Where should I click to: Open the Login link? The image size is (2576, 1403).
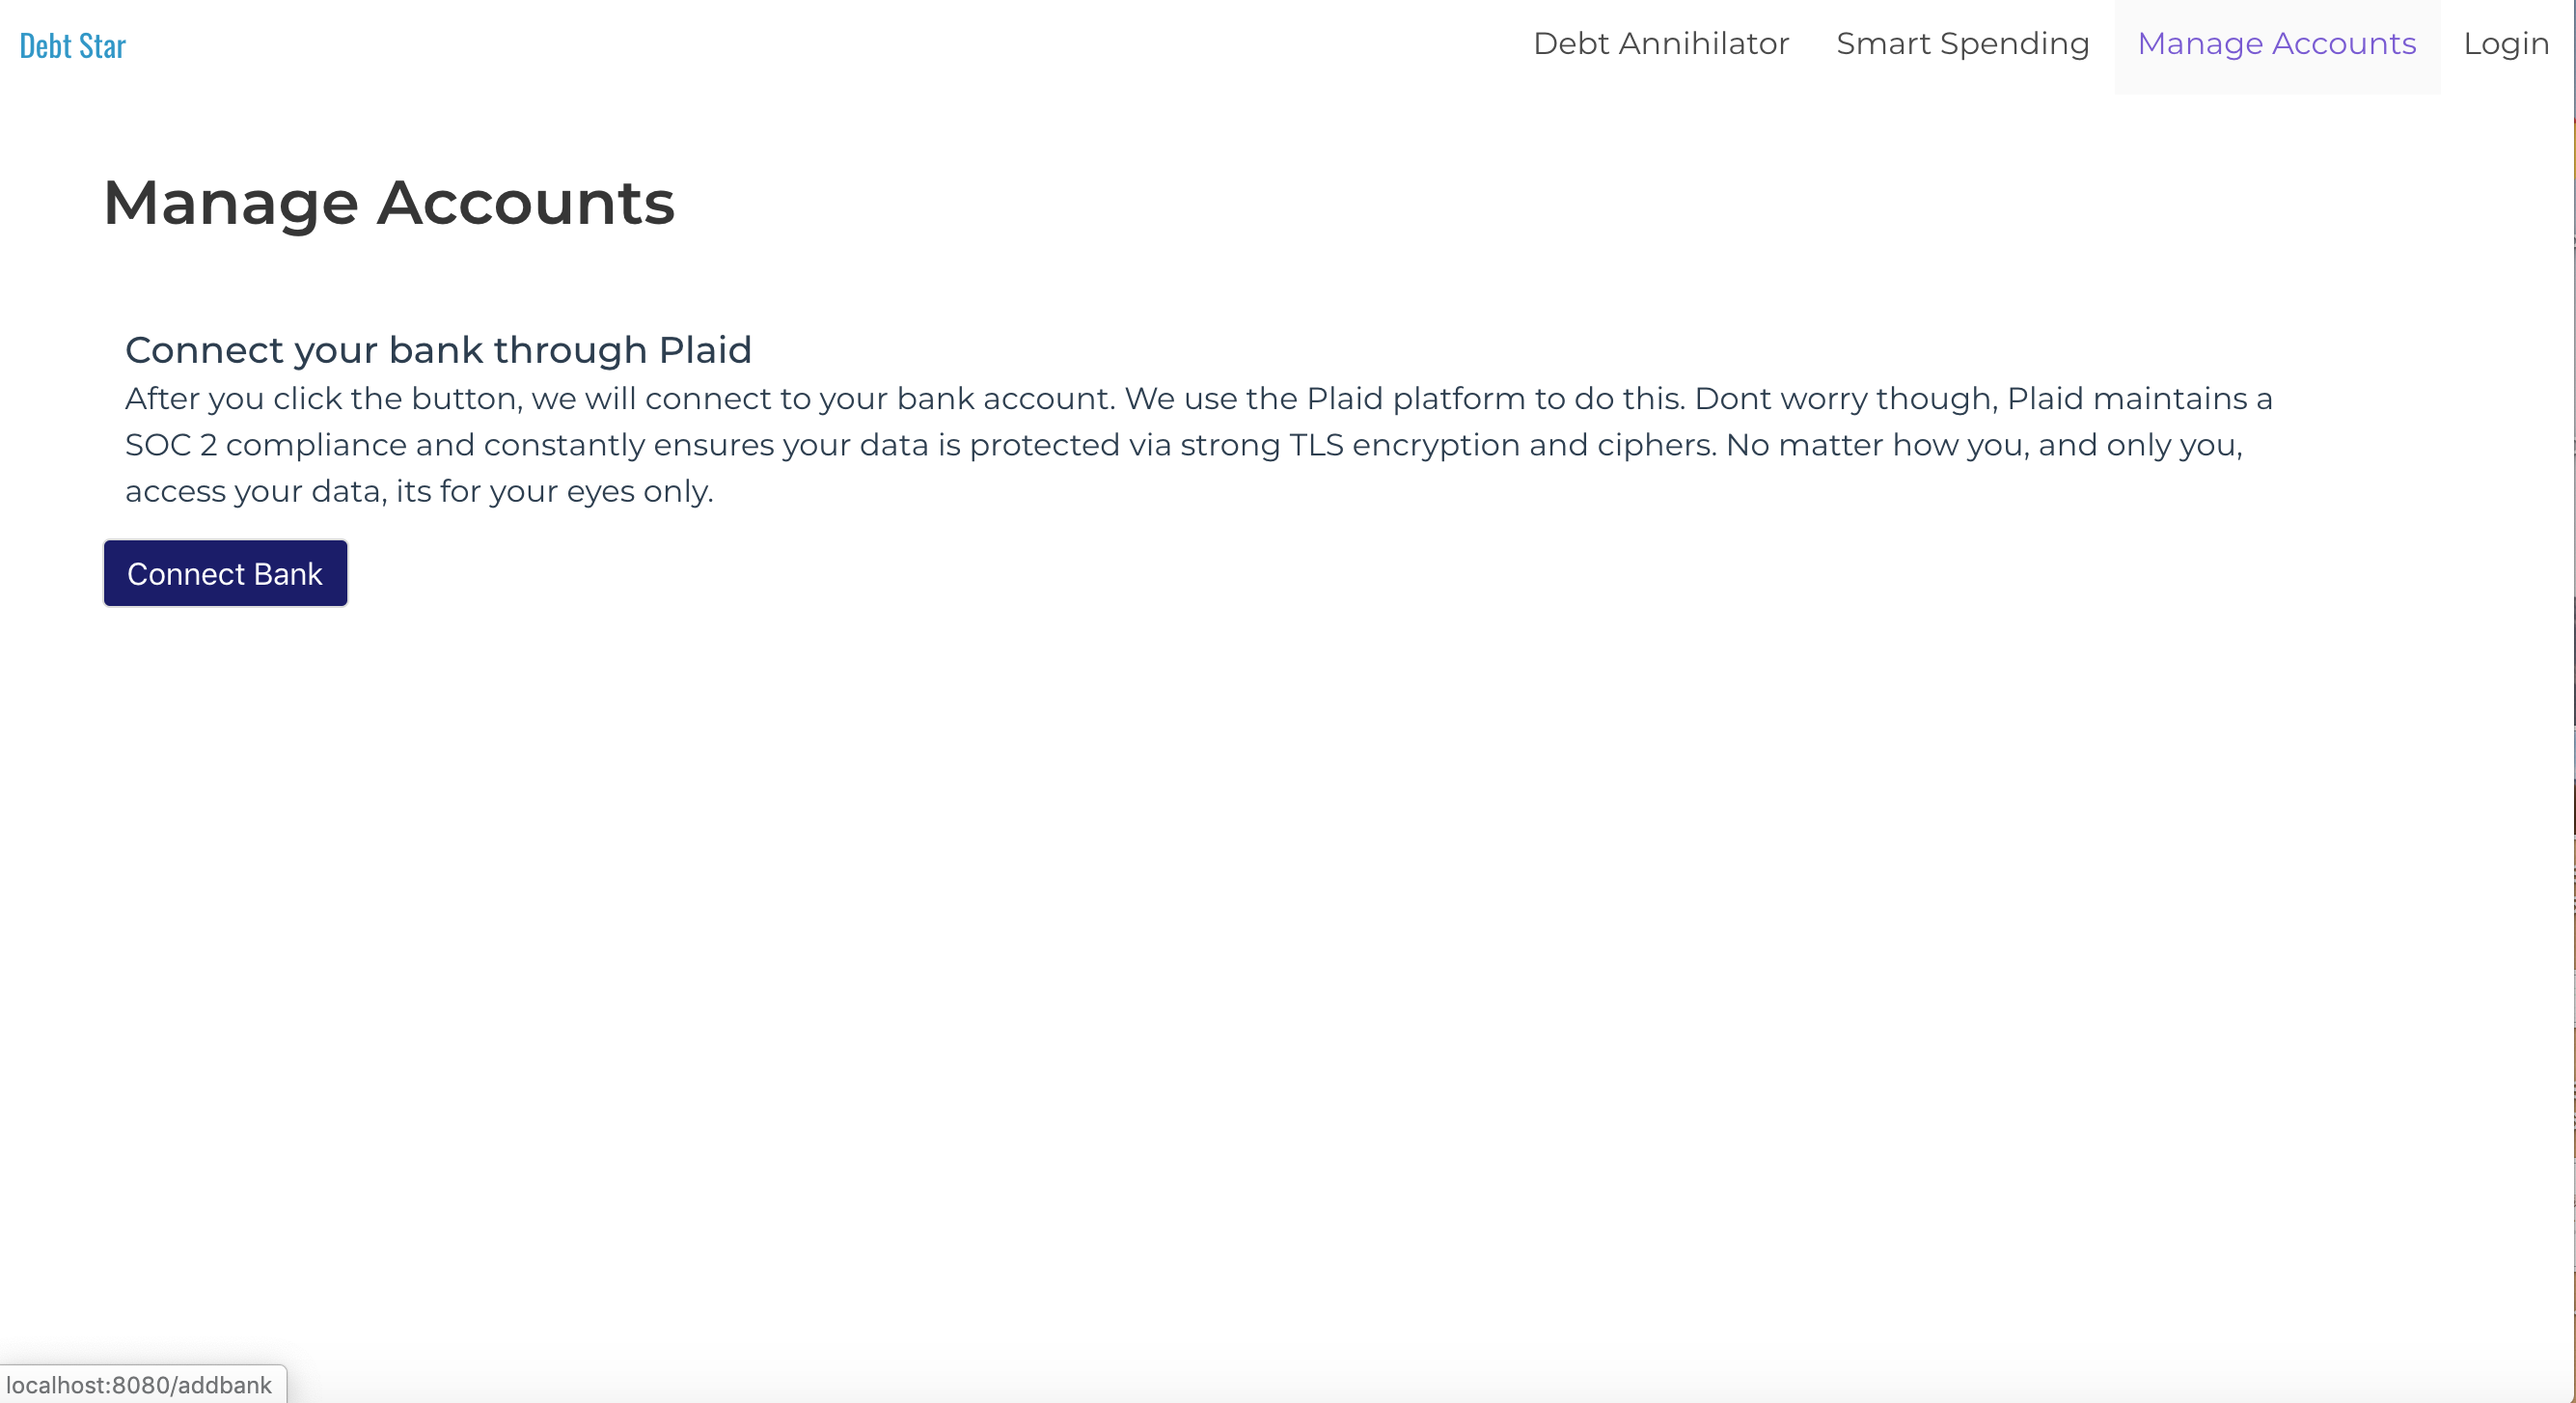click(2505, 44)
